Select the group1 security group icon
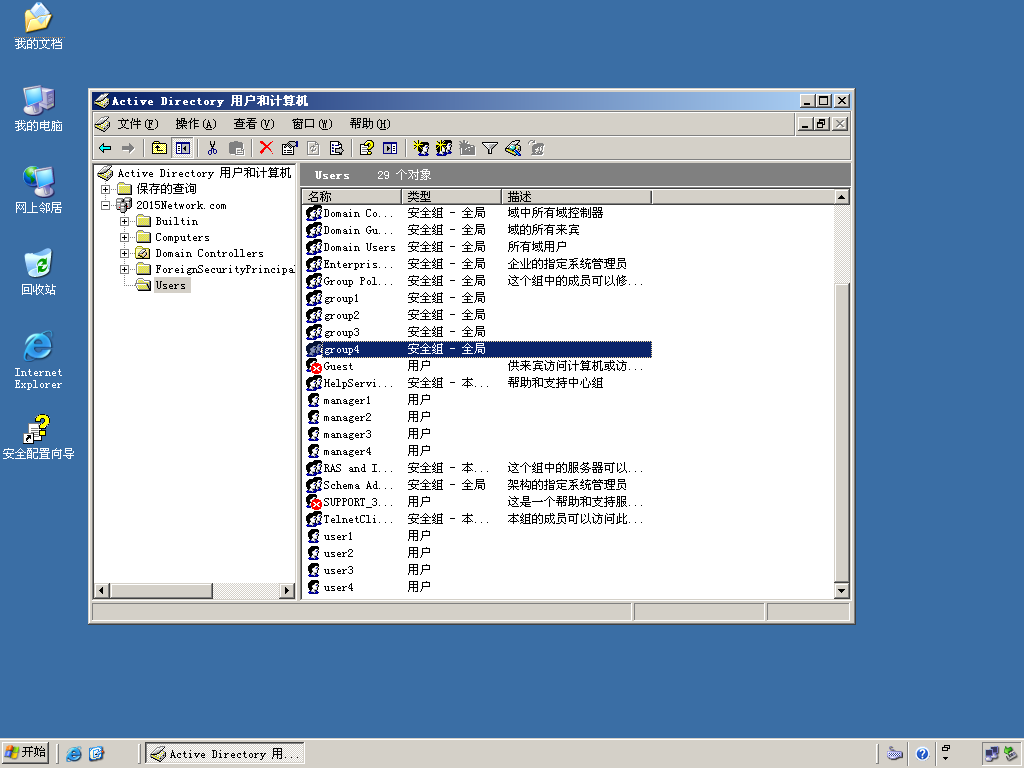This screenshot has height=768, width=1024. (314, 298)
